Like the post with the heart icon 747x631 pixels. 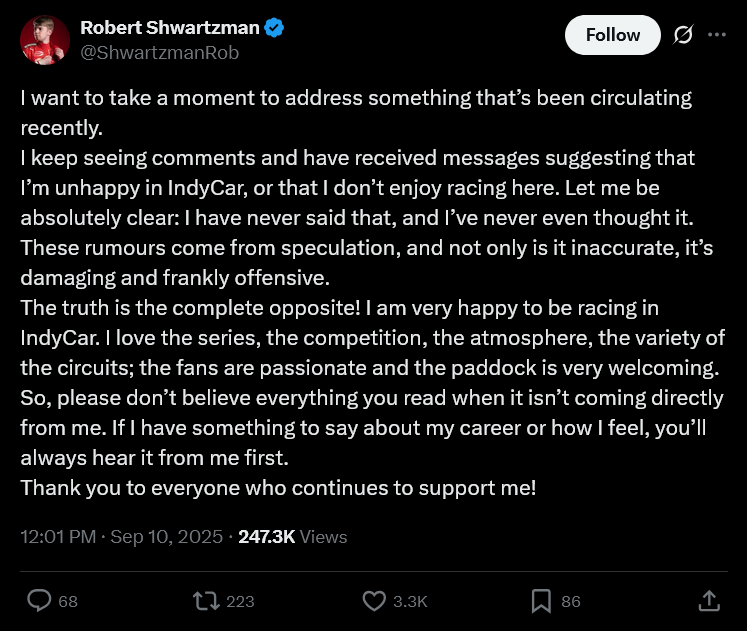[374, 600]
